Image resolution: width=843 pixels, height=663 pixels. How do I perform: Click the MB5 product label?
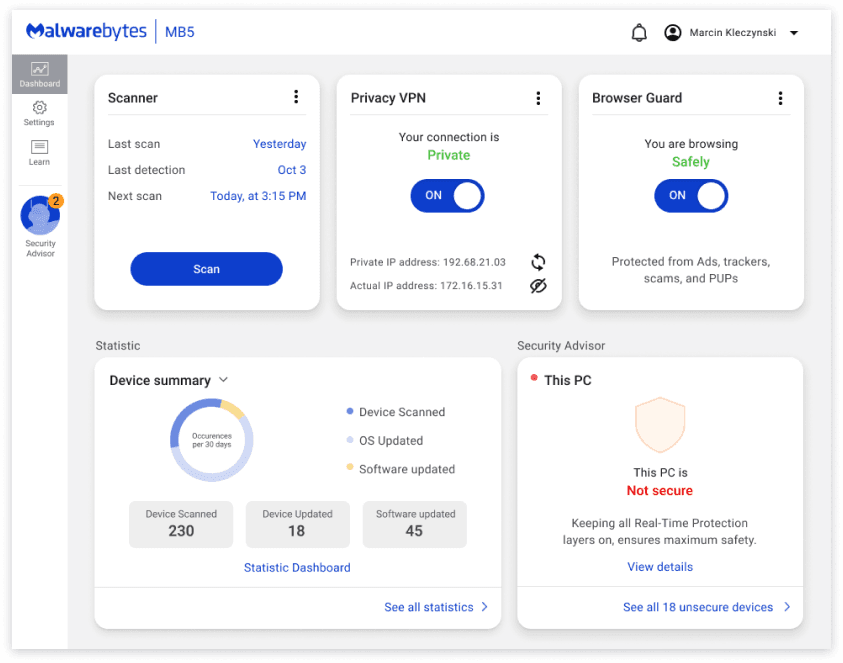click(x=180, y=32)
